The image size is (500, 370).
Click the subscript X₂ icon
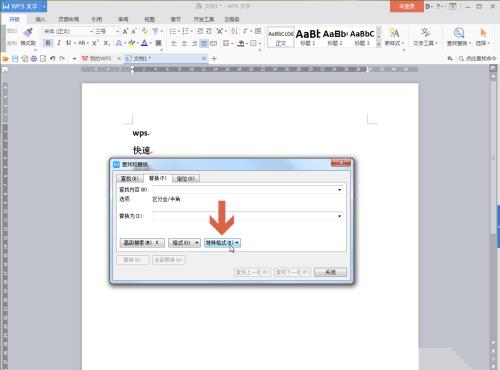pos(106,43)
